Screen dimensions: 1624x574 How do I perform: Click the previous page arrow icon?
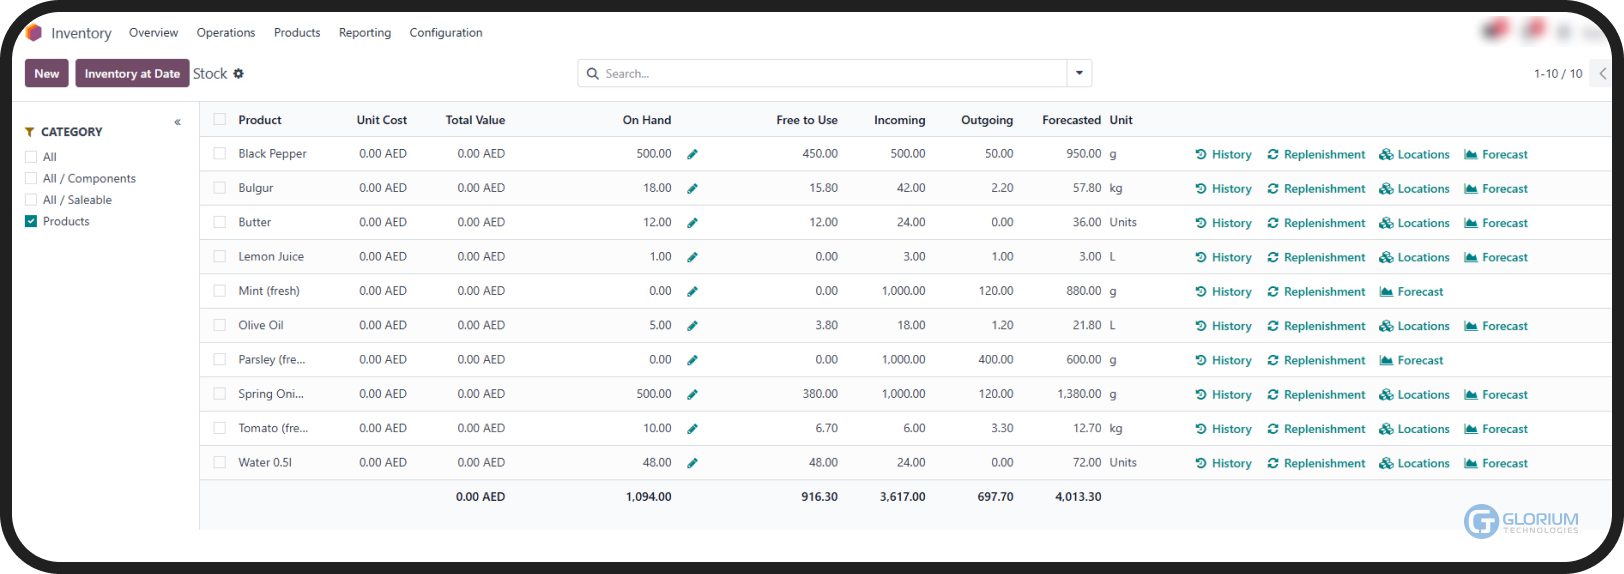1602,74
